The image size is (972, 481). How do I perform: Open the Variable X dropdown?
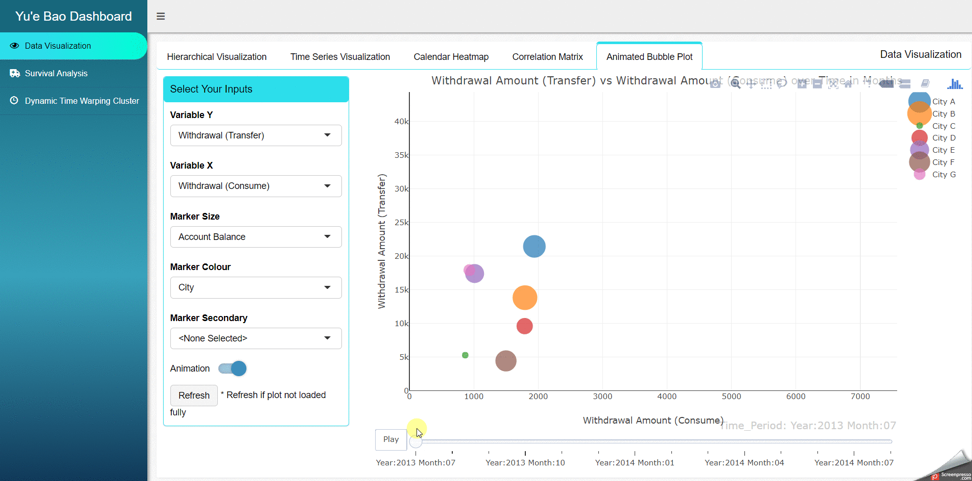click(x=255, y=186)
